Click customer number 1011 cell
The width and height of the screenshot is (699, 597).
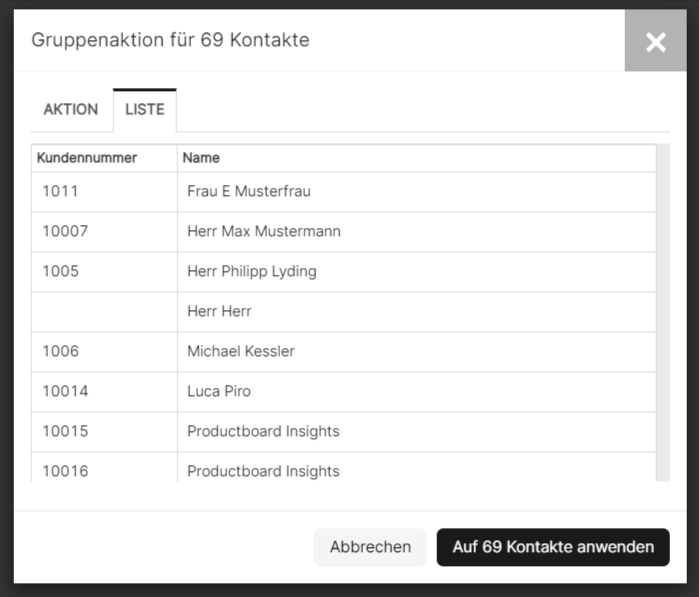tap(104, 192)
